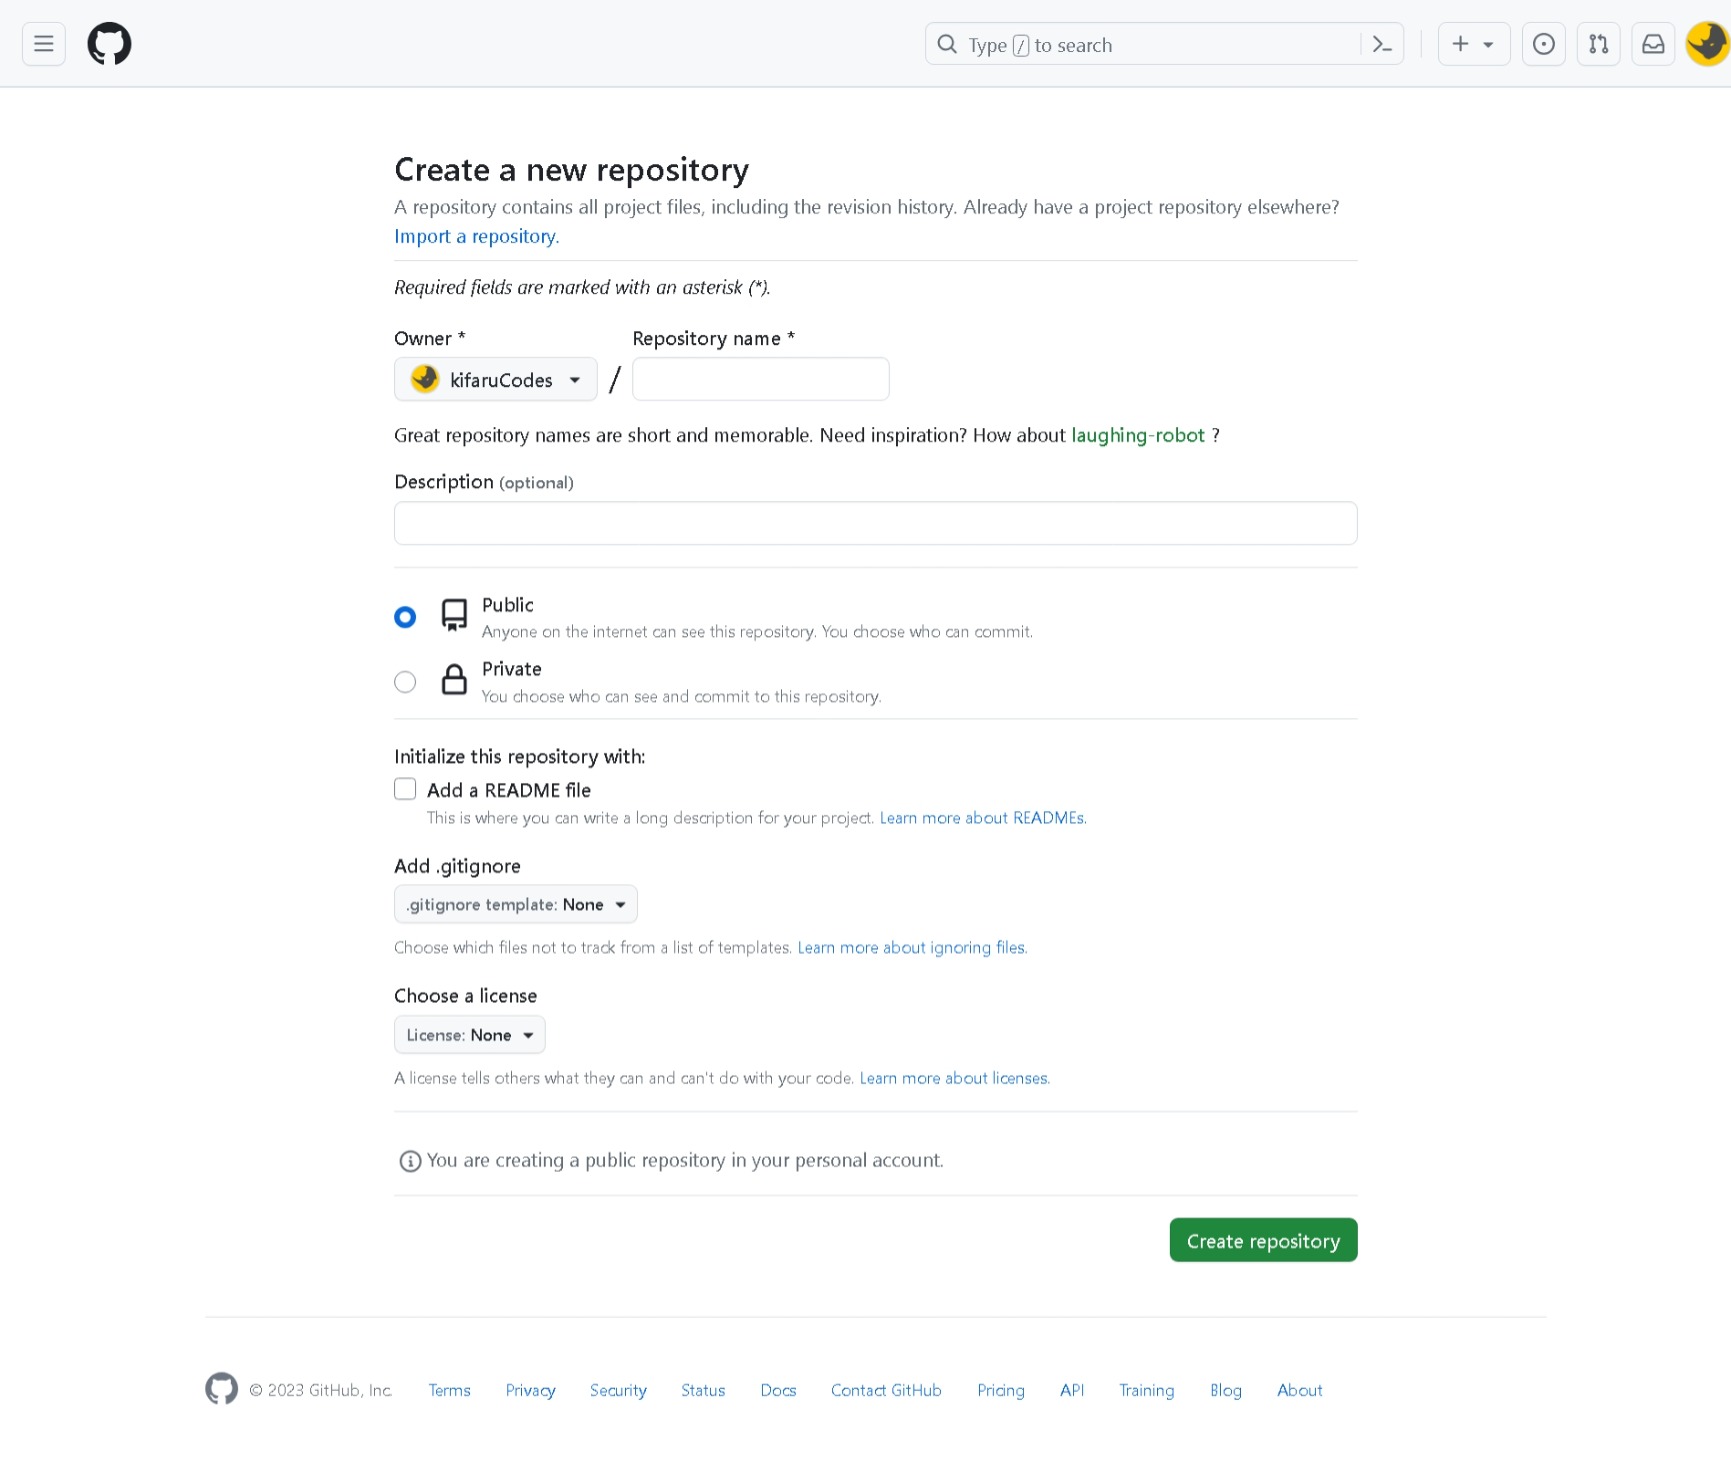Expand the kifaruCodes owner dropdown
The image size is (1731, 1472).
click(x=495, y=380)
